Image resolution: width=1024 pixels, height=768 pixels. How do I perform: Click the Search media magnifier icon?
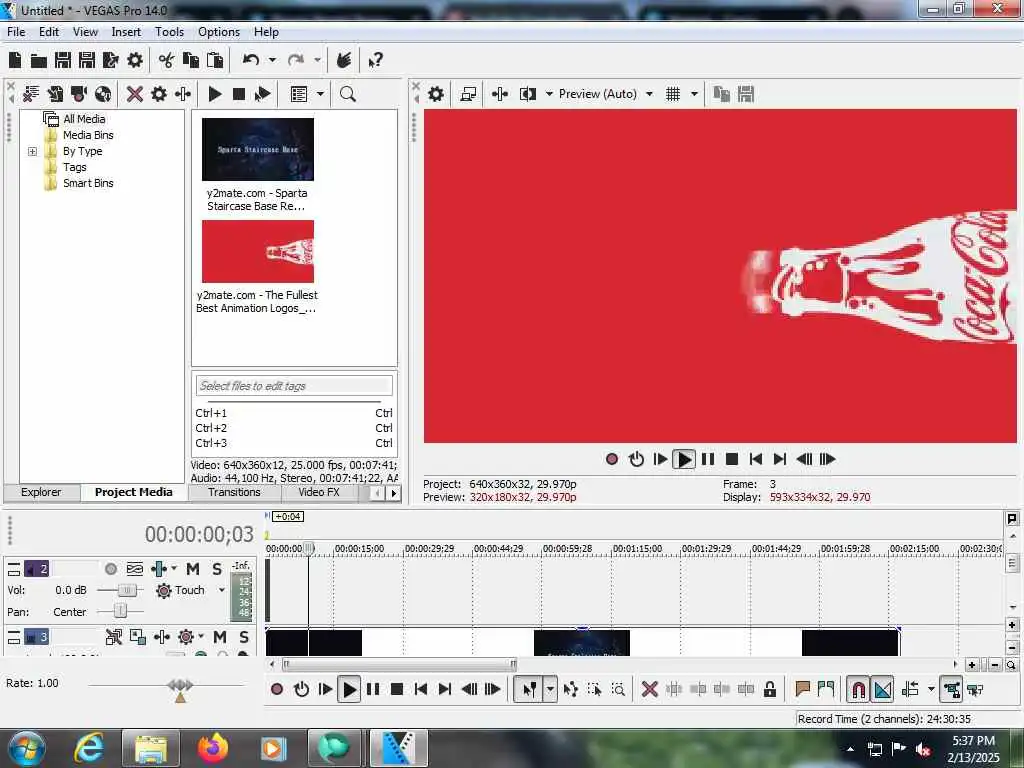(x=348, y=94)
